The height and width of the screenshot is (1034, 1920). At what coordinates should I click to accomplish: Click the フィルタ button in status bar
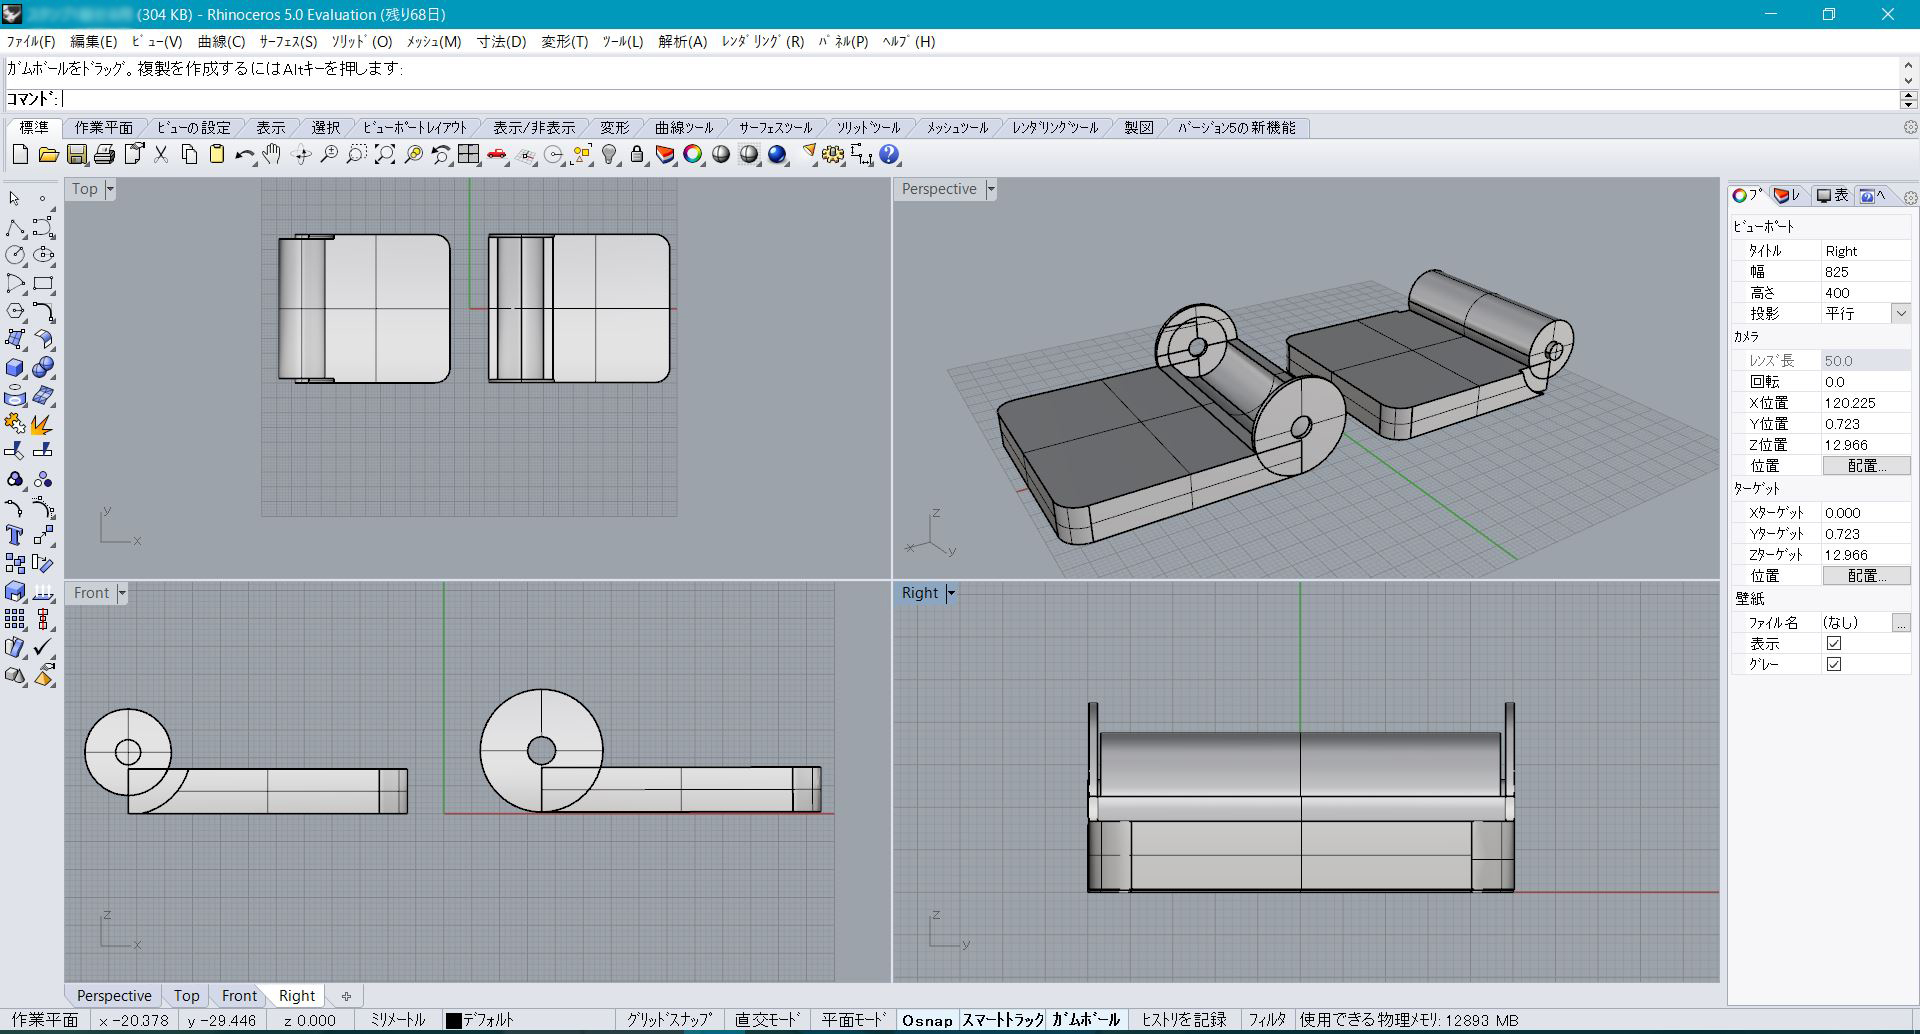1267,1020
